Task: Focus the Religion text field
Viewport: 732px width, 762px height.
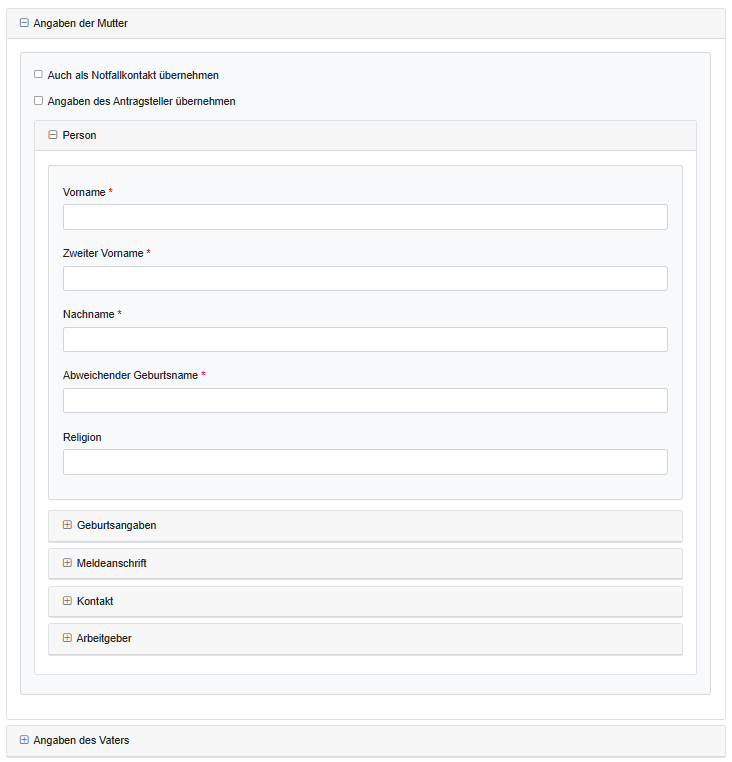Action: click(x=365, y=462)
